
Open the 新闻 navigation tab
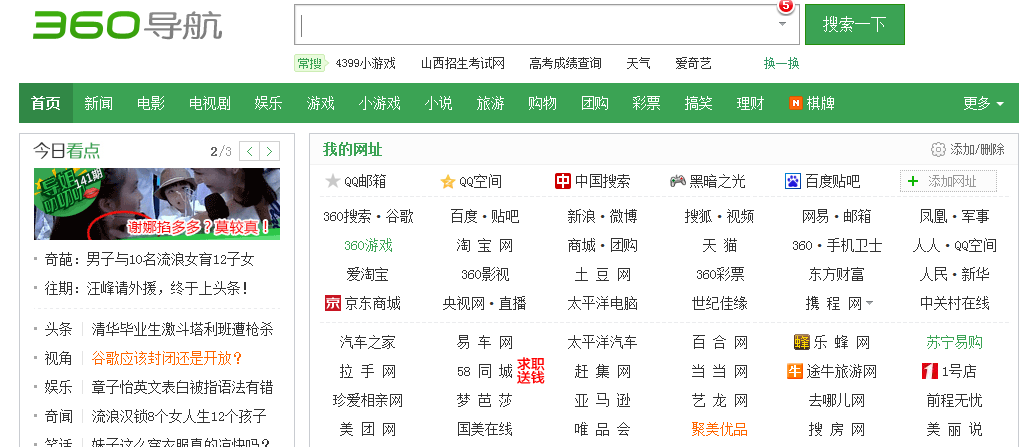(x=99, y=103)
